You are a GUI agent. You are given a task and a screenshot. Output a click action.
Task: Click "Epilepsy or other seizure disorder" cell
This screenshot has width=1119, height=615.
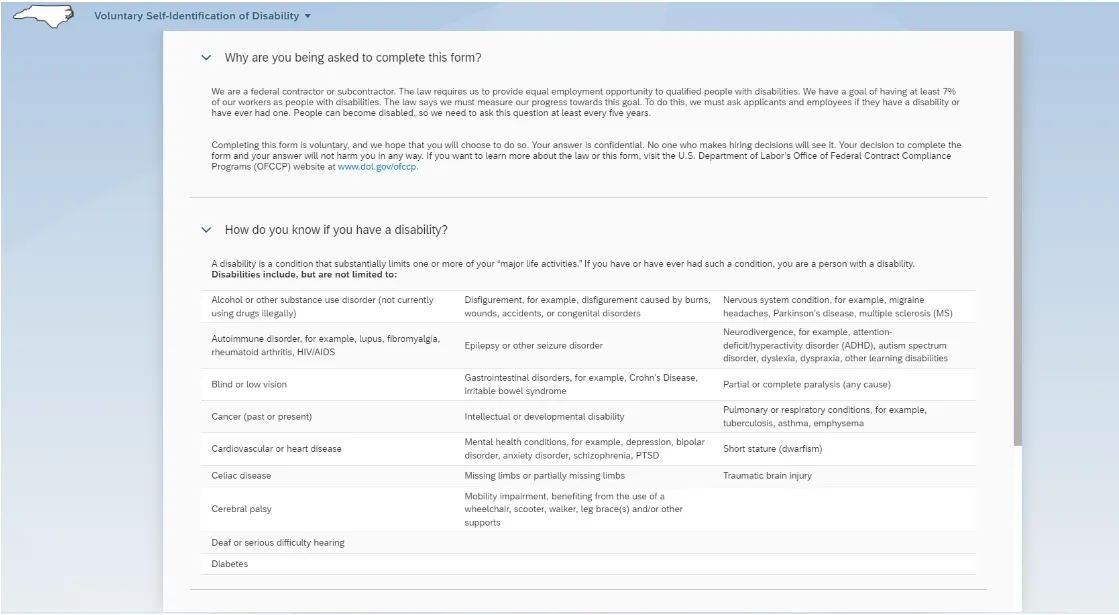click(x=533, y=346)
